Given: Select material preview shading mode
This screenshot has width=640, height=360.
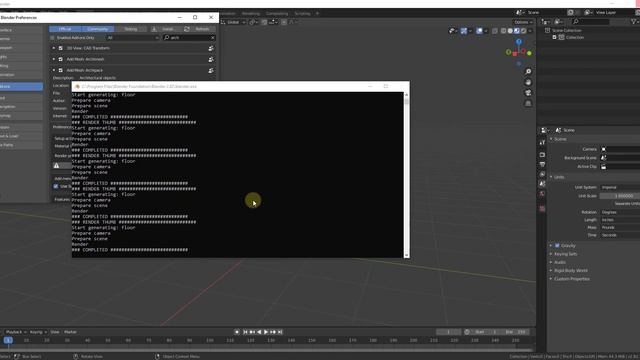Looking at the screenshot, I should tap(517, 31).
